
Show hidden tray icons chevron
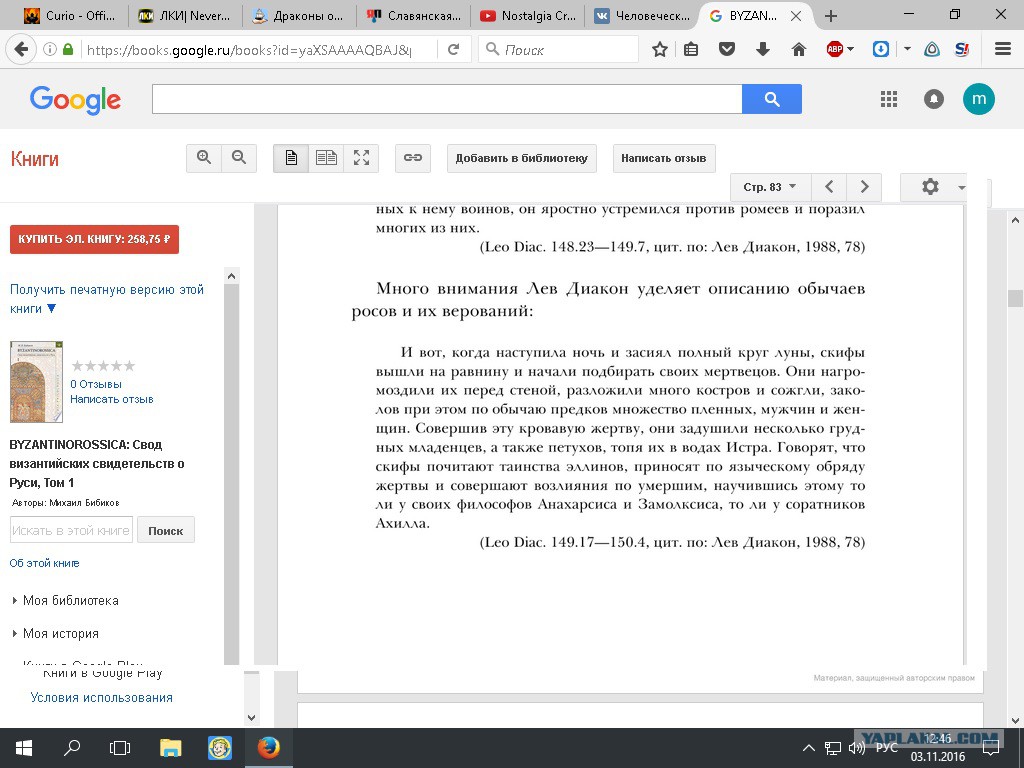(808, 748)
